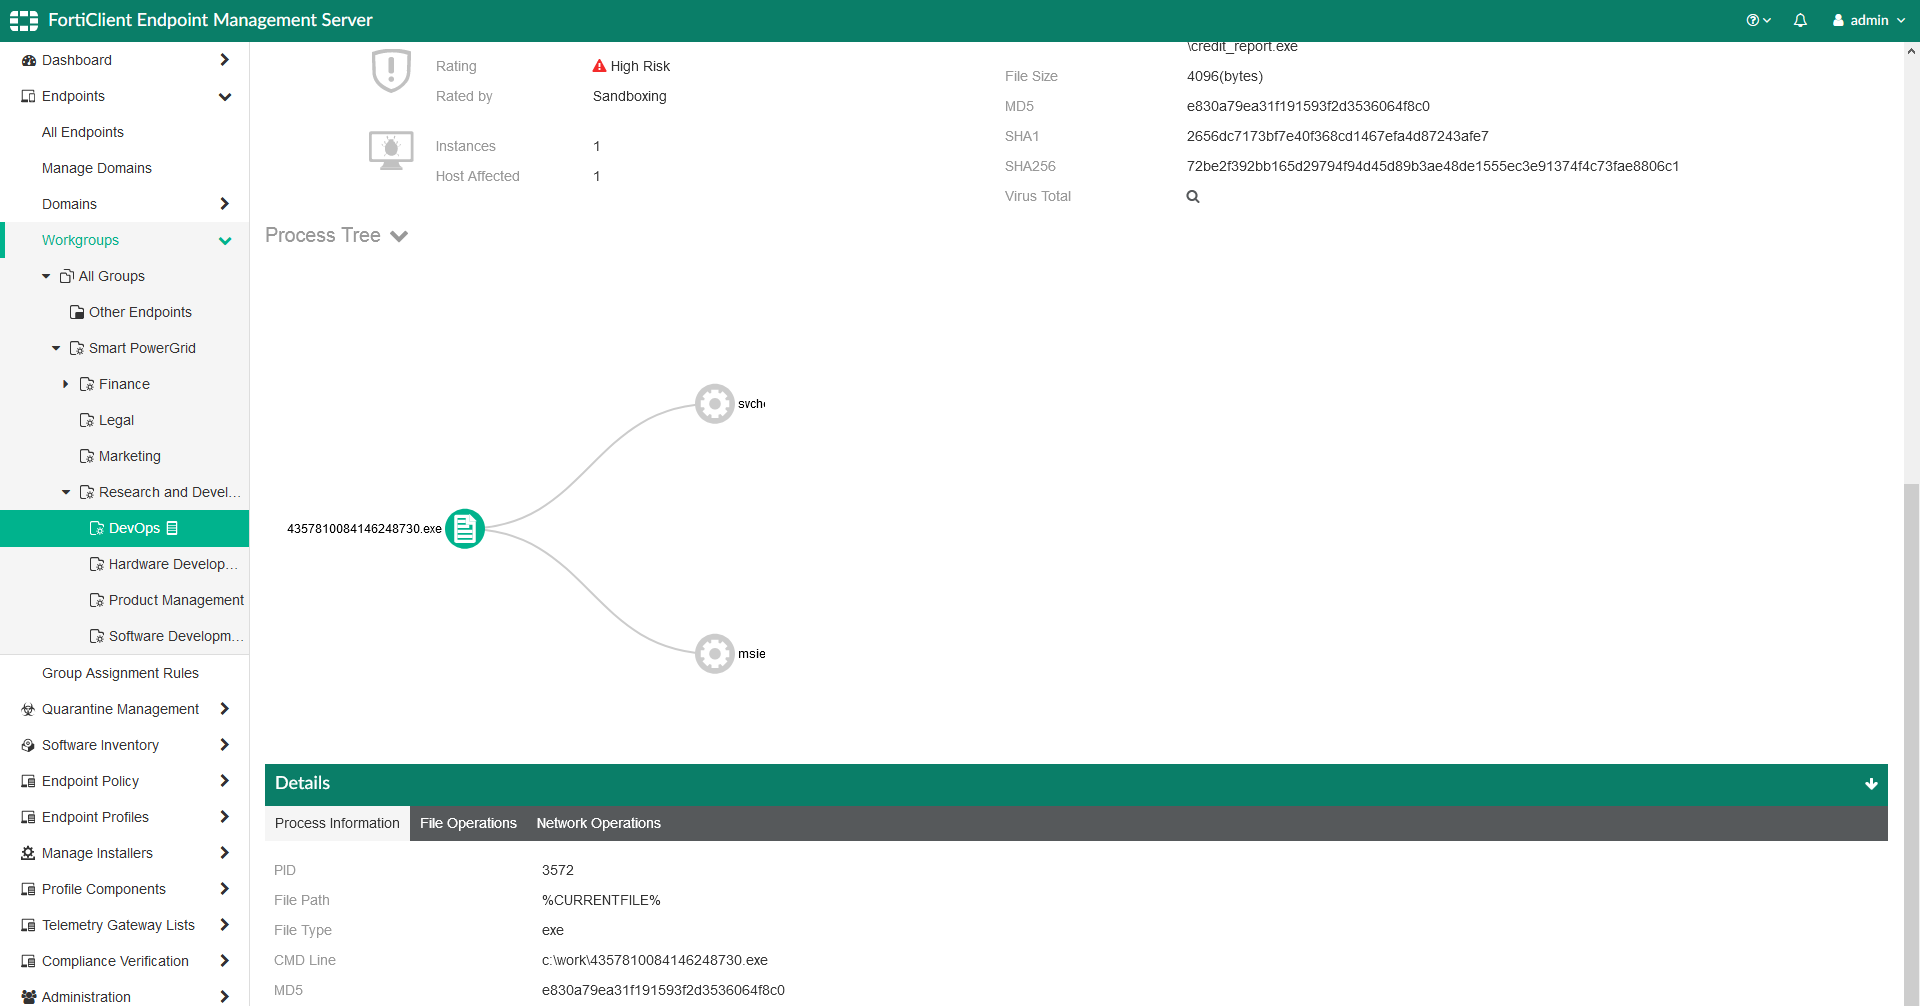The height and width of the screenshot is (1006, 1920).
Task: Expand the Dashboard menu chevron
Action: (224, 60)
